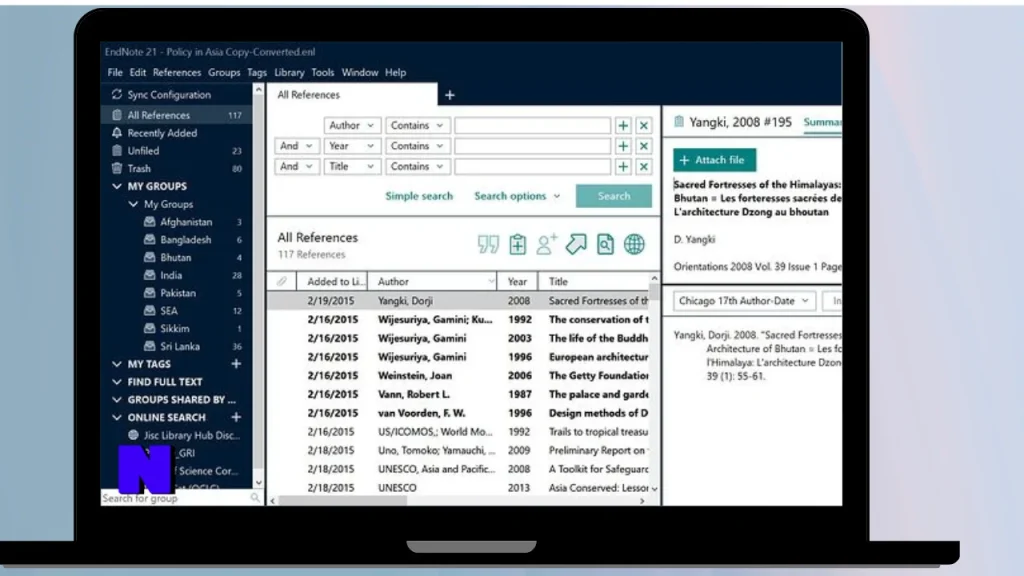1024x576 pixels.
Task: Select the Yangki, Dorji 2008 reference
Action: point(458,301)
